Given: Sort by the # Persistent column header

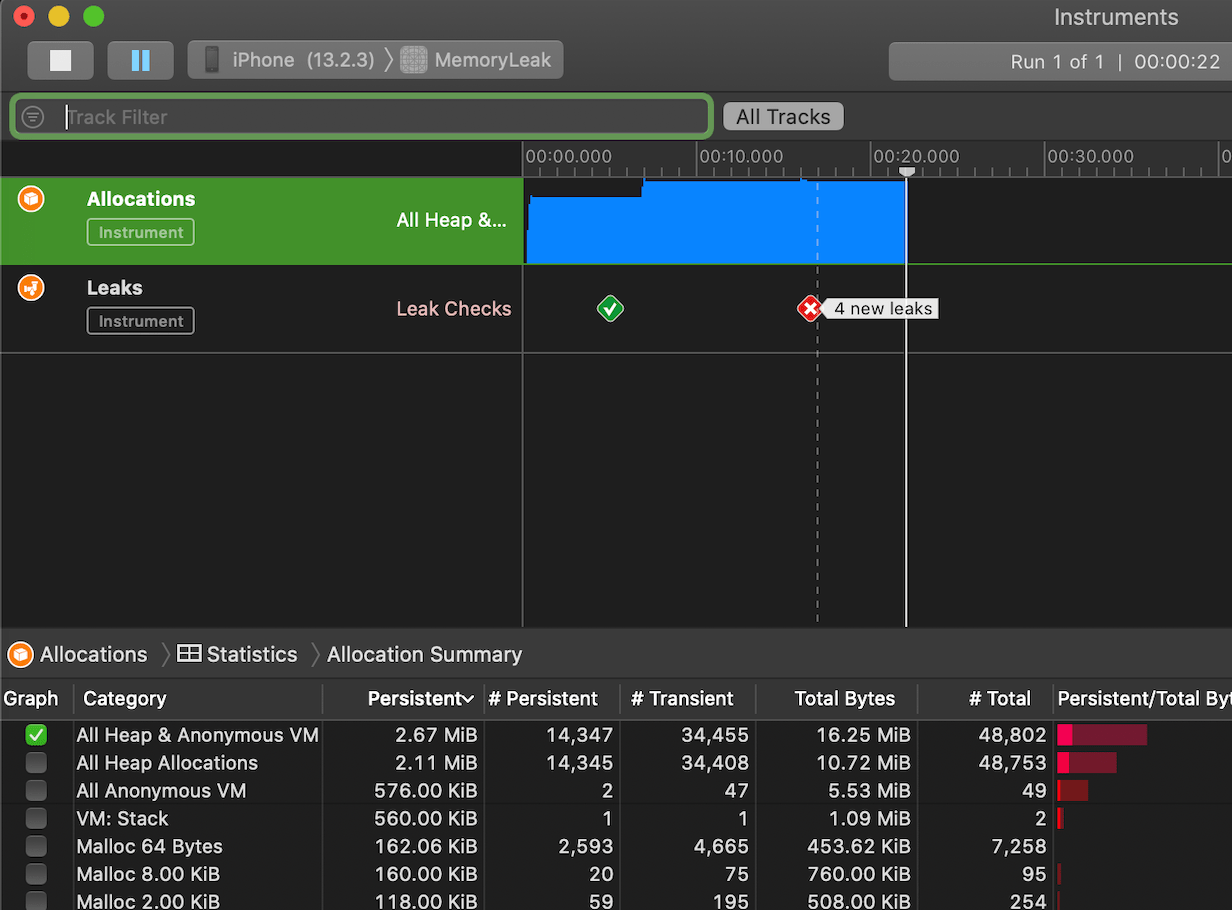Looking at the screenshot, I should tap(551, 699).
